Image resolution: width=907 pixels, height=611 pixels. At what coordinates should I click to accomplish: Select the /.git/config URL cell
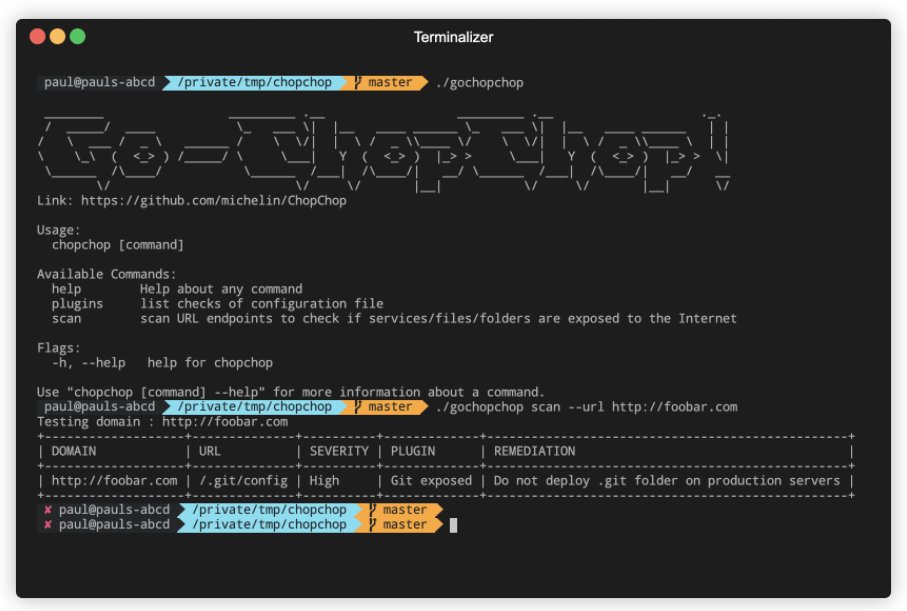click(x=243, y=481)
